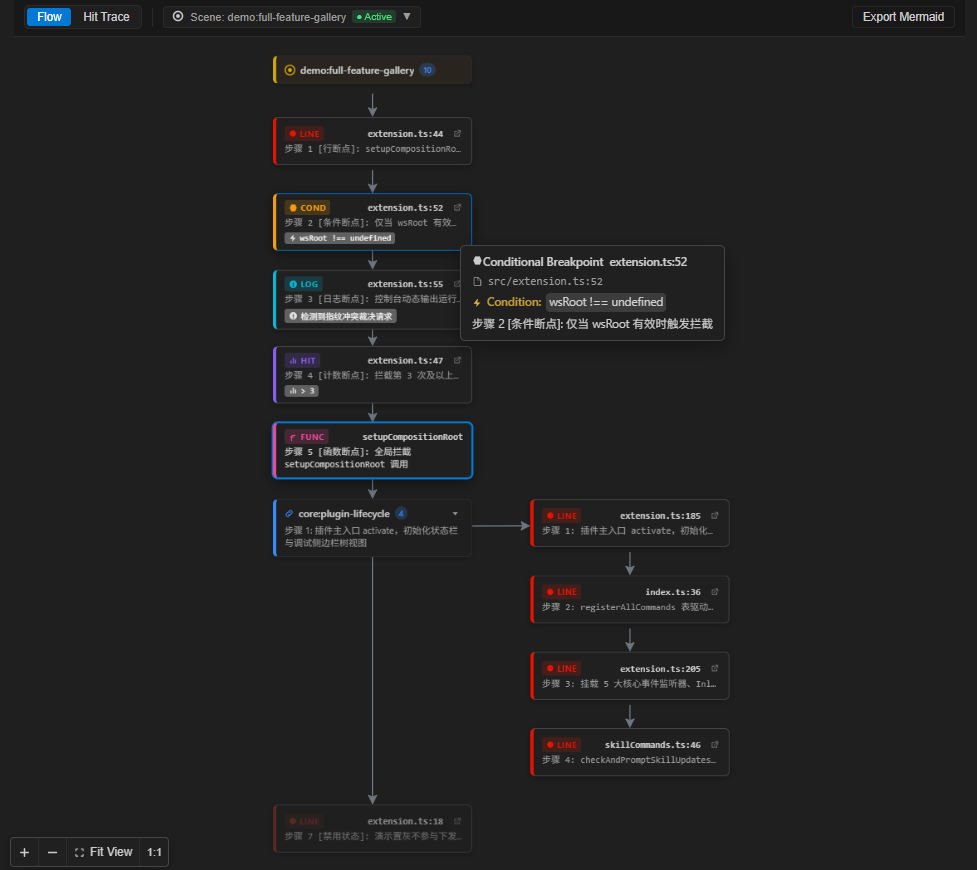Switch to the Flow tab
Viewport: 977px width, 870px height.
49,17
